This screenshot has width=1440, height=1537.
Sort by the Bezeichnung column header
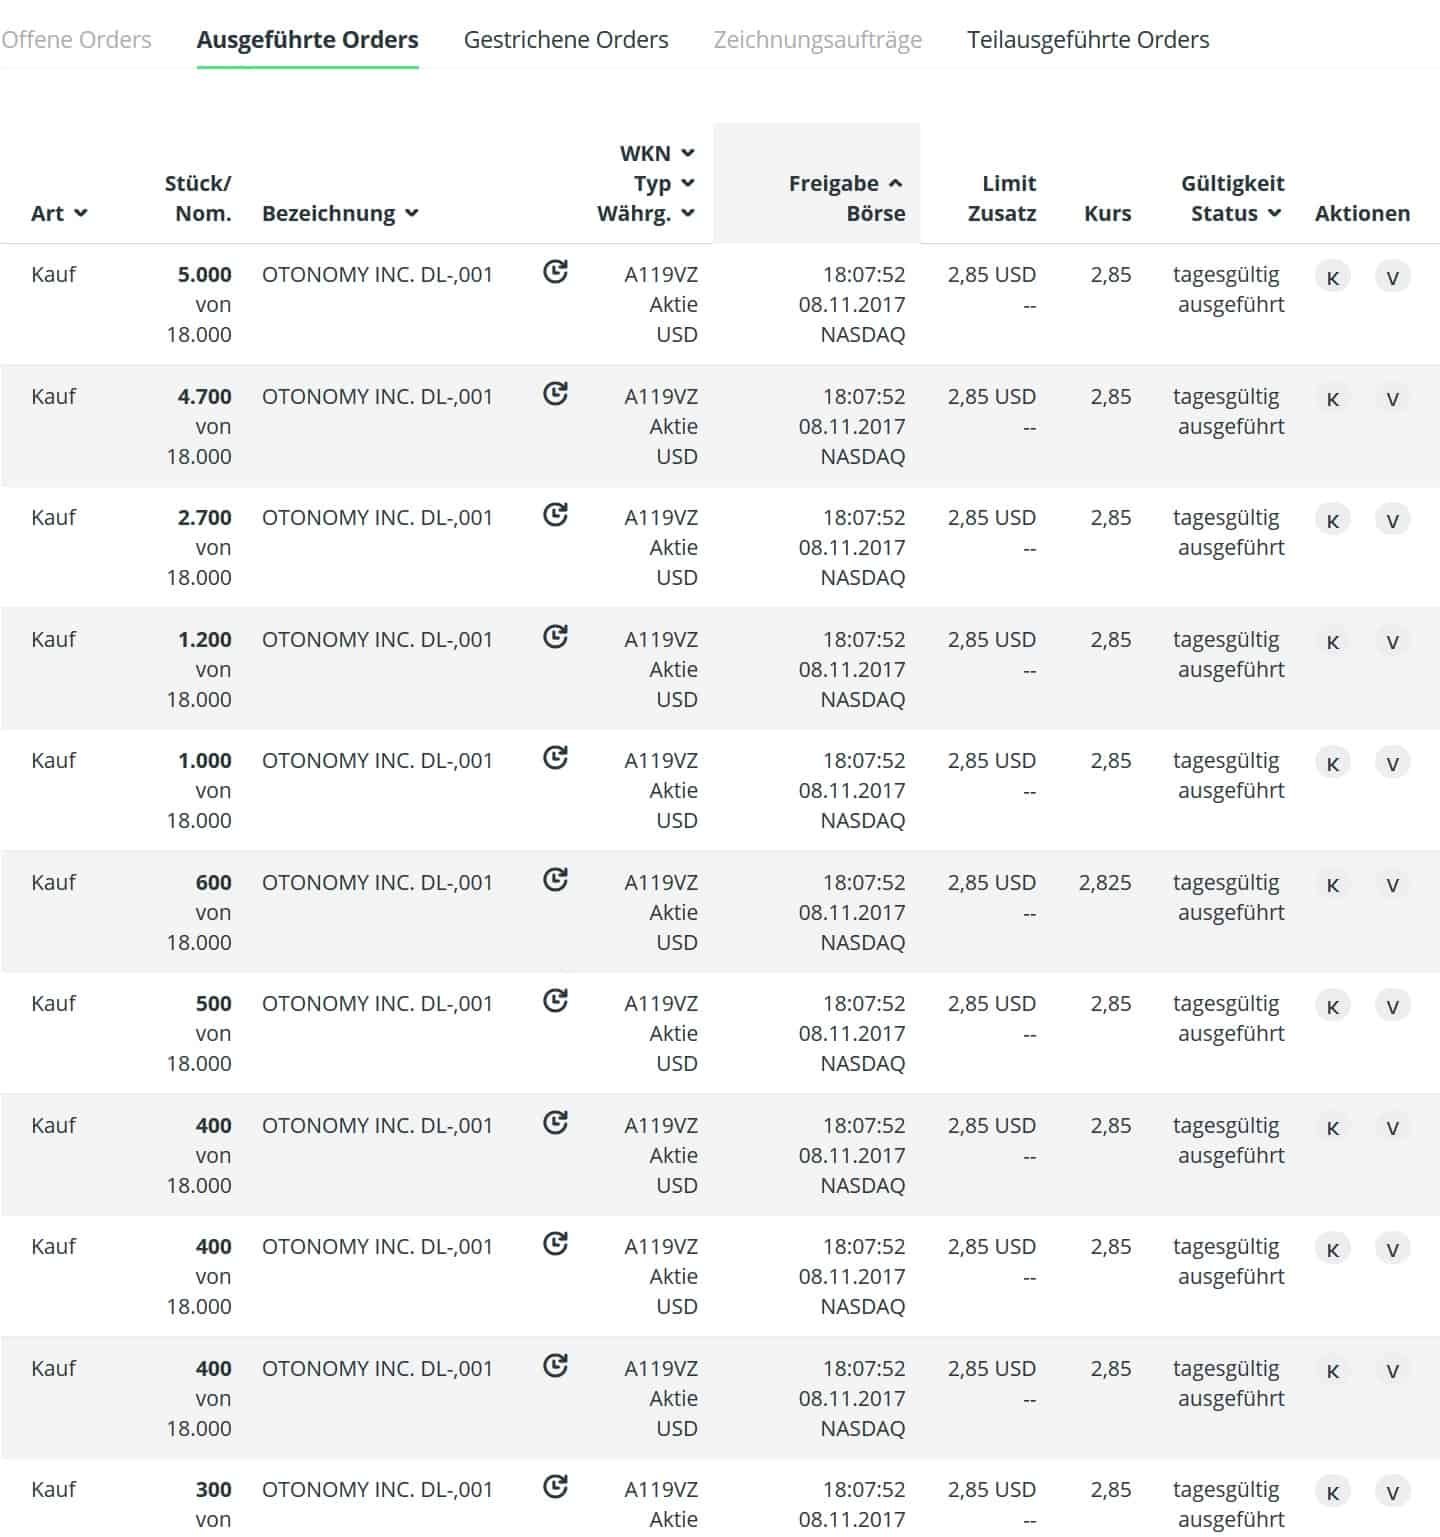click(x=340, y=213)
